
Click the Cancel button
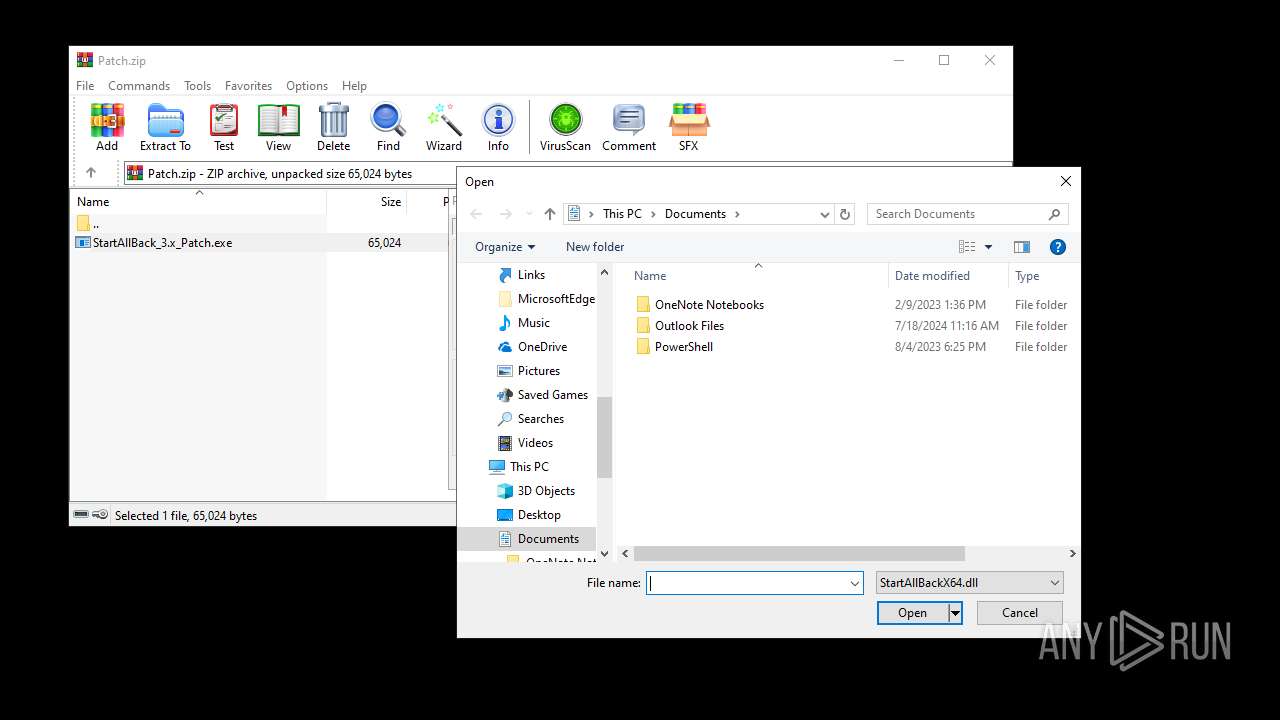pos(1019,613)
